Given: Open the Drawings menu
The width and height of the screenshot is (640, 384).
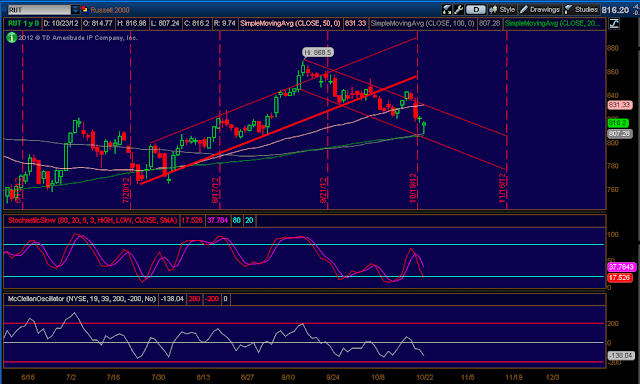Looking at the screenshot, I should pos(540,9).
